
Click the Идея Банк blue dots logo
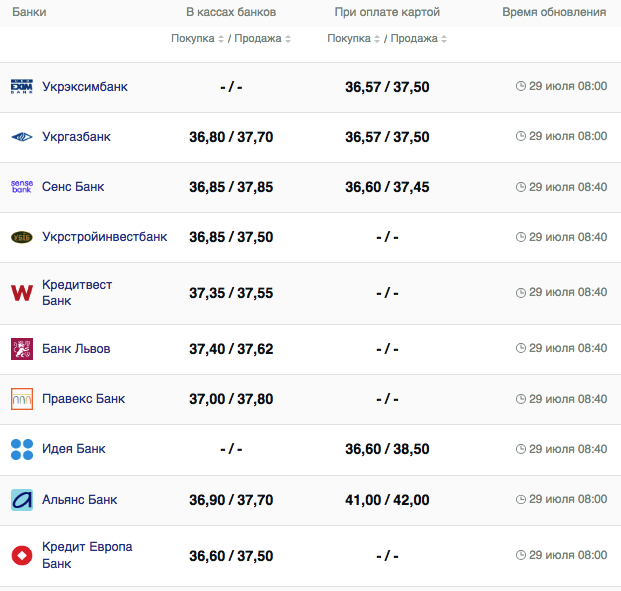tap(22, 449)
